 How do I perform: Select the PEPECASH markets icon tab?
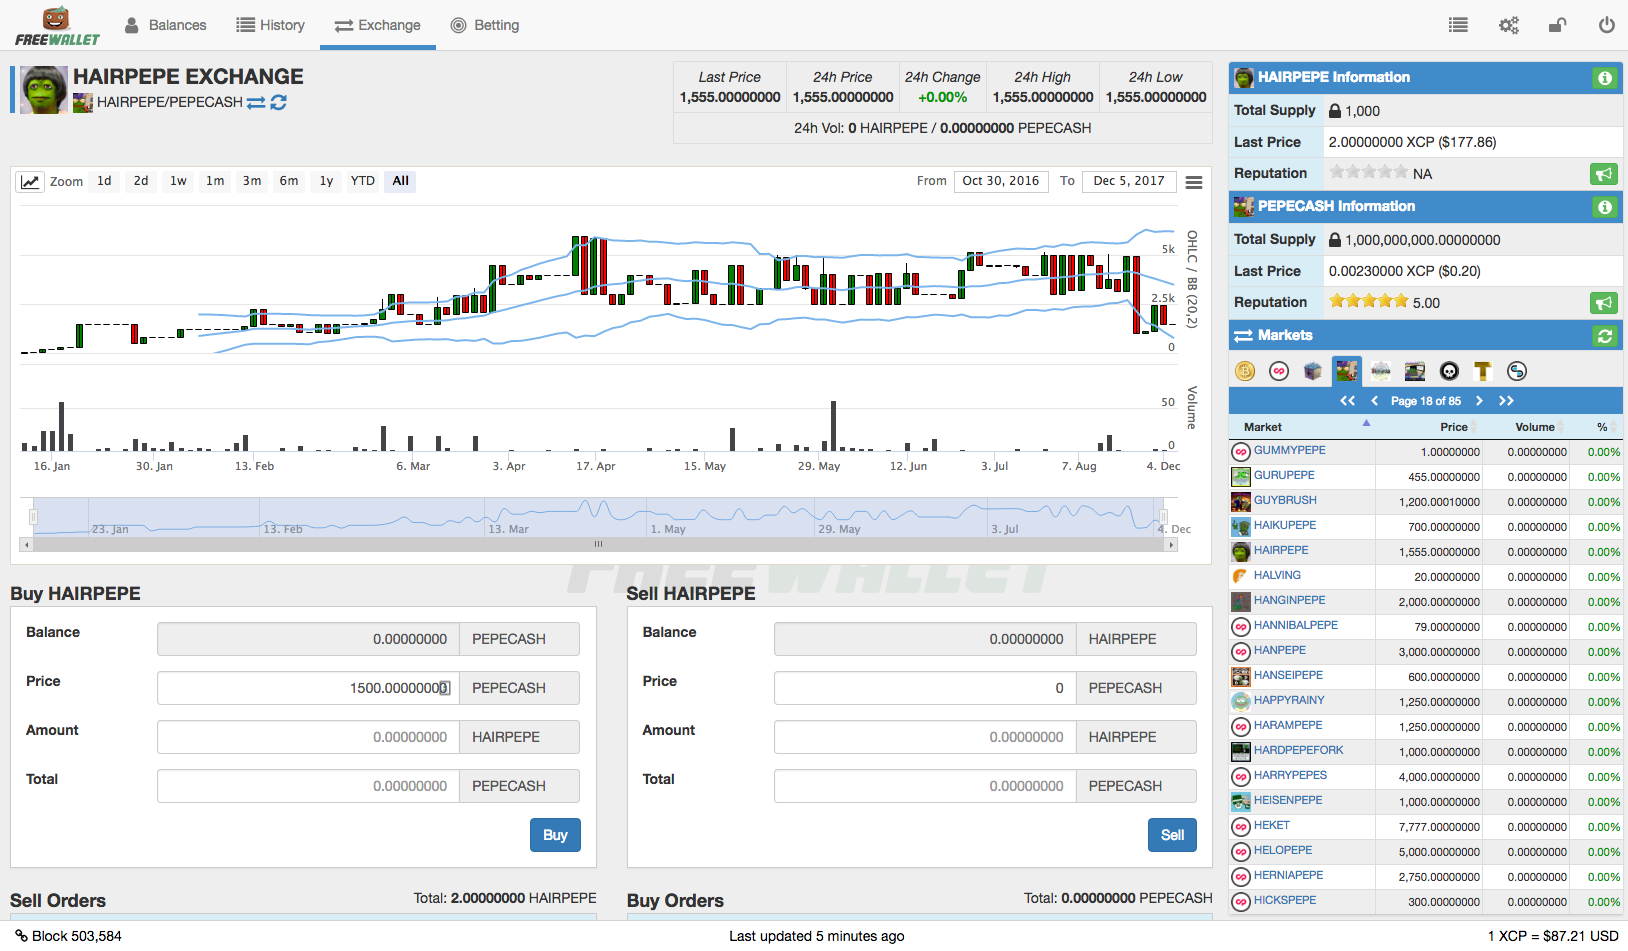1347,371
